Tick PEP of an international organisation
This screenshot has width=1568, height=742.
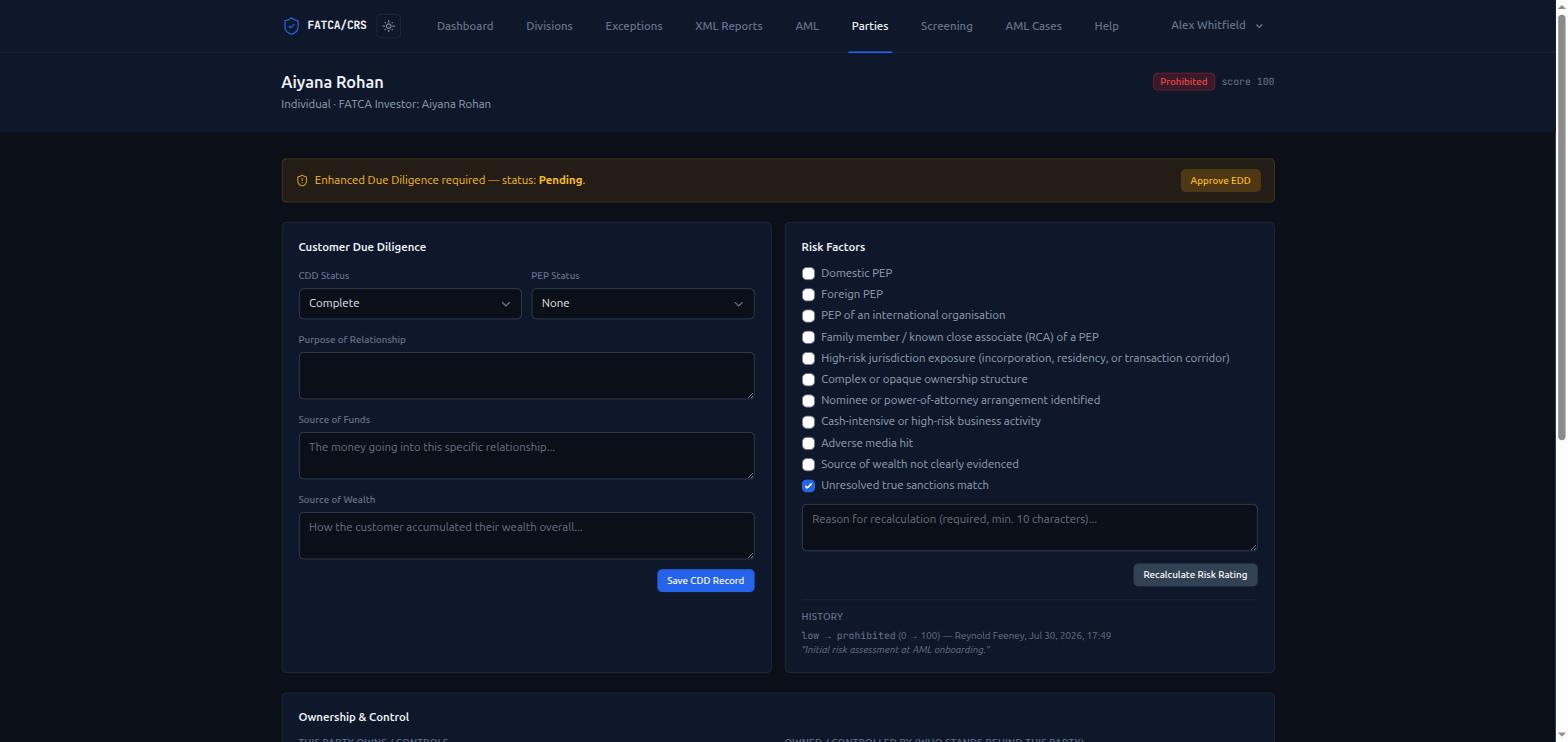coord(808,316)
